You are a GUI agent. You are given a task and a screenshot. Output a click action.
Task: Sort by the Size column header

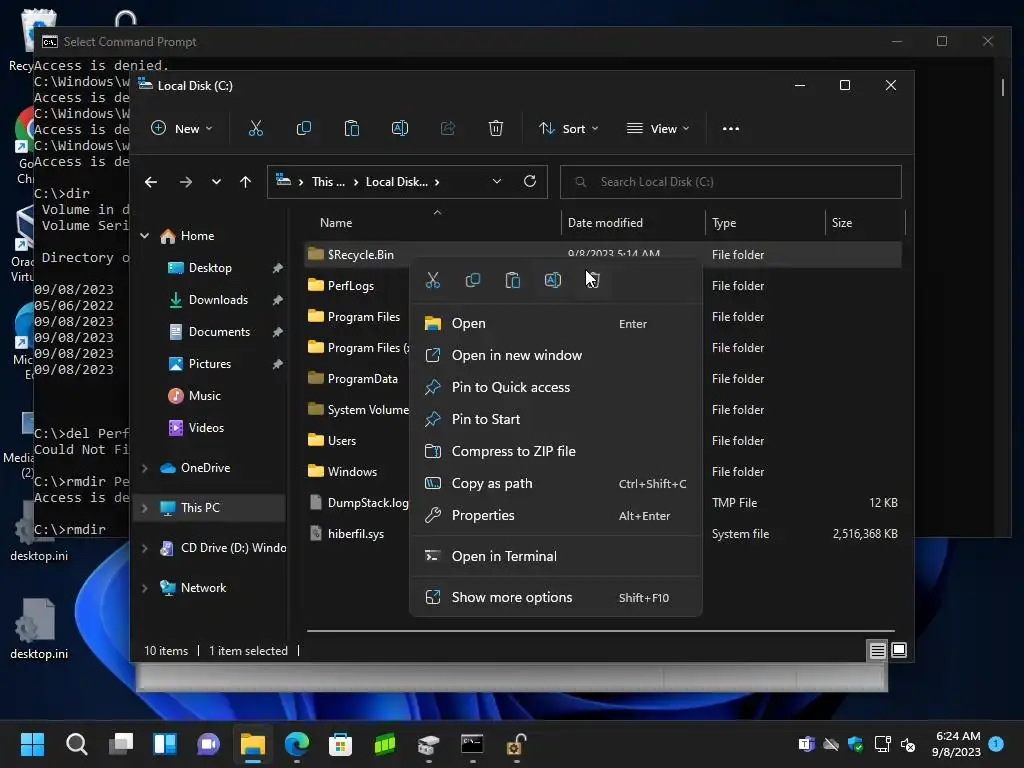click(x=842, y=223)
